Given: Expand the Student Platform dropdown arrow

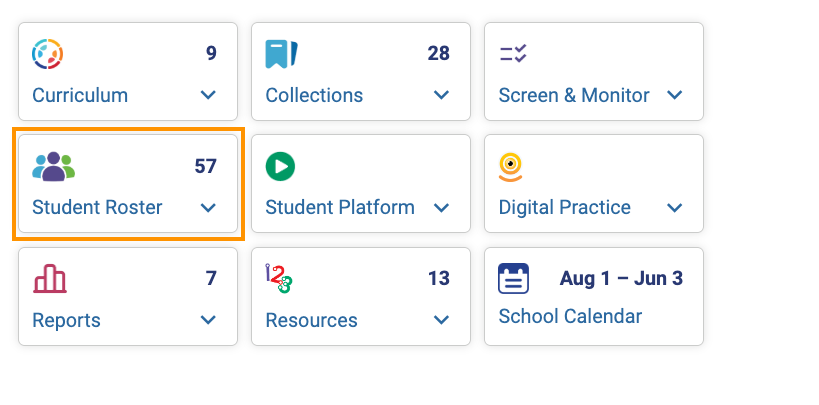Looking at the screenshot, I should tap(441, 208).
